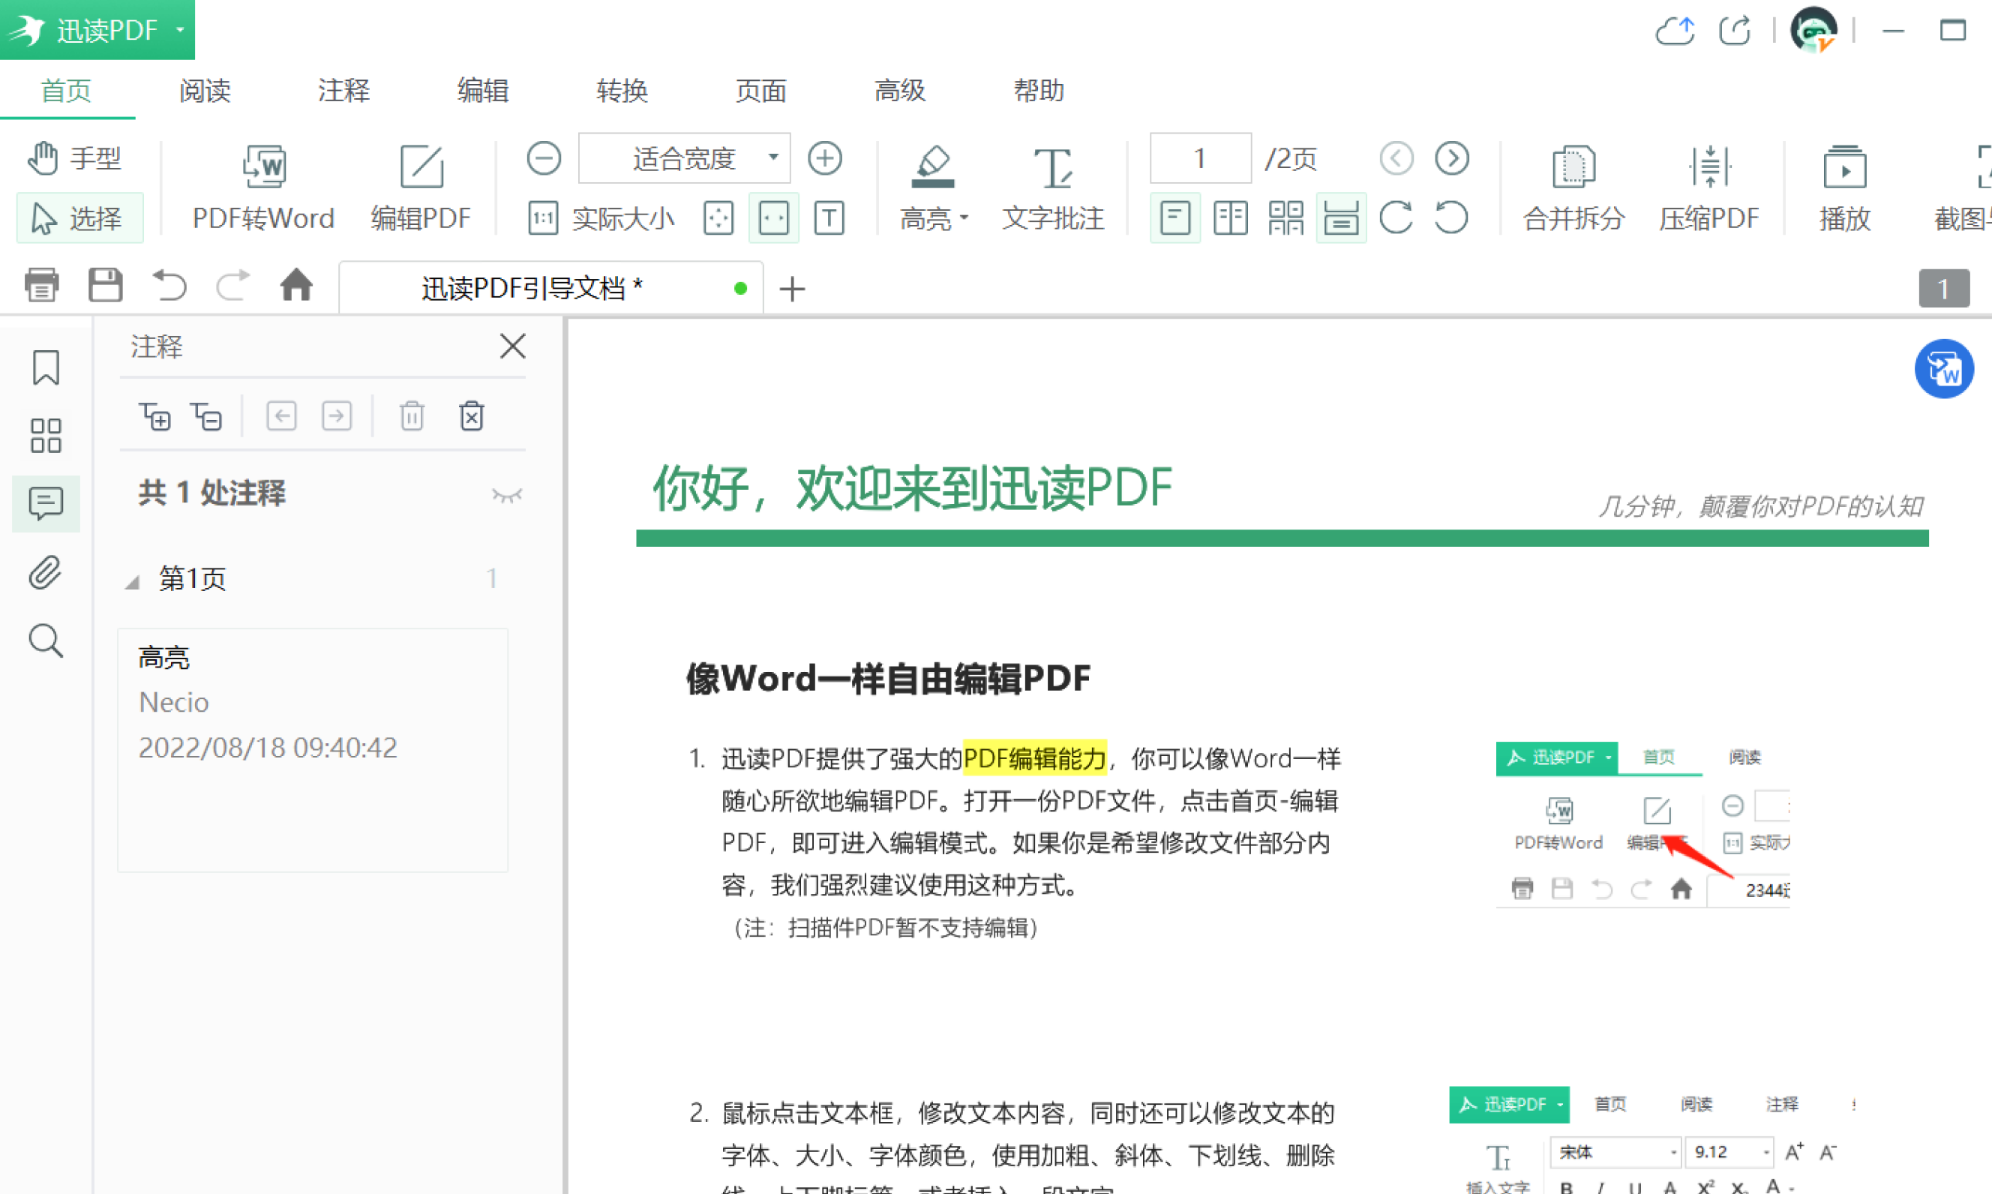
Task: Open the 编辑 ribbon tab
Action: click(483, 91)
